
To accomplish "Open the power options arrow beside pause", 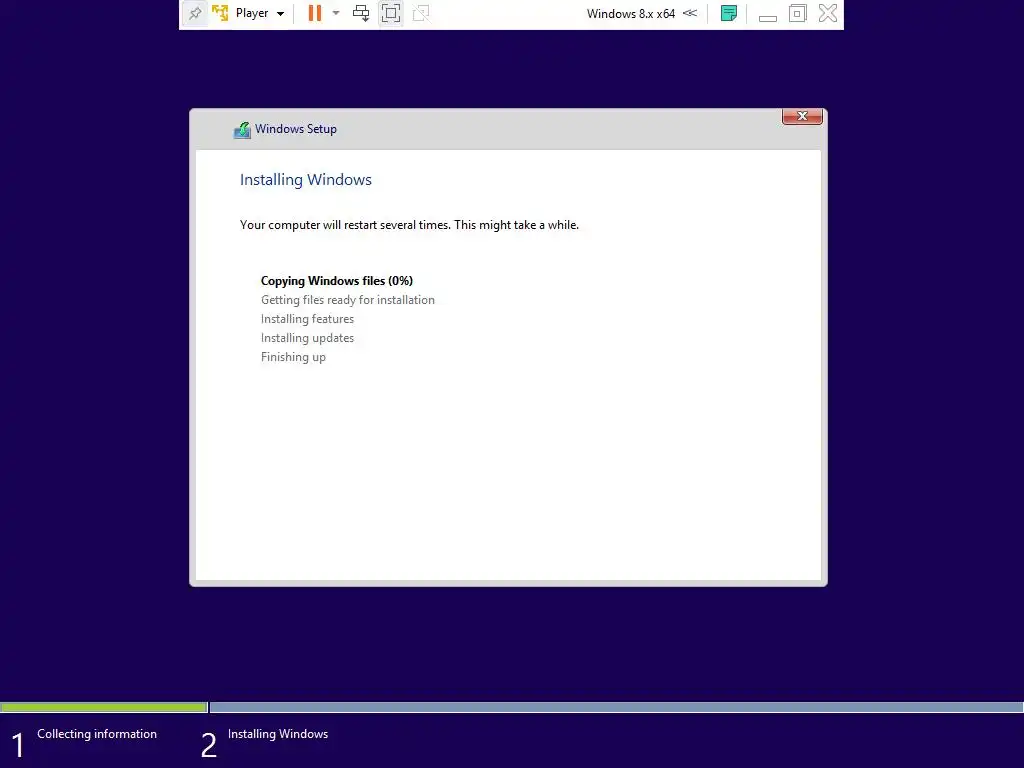I will click(x=336, y=13).
